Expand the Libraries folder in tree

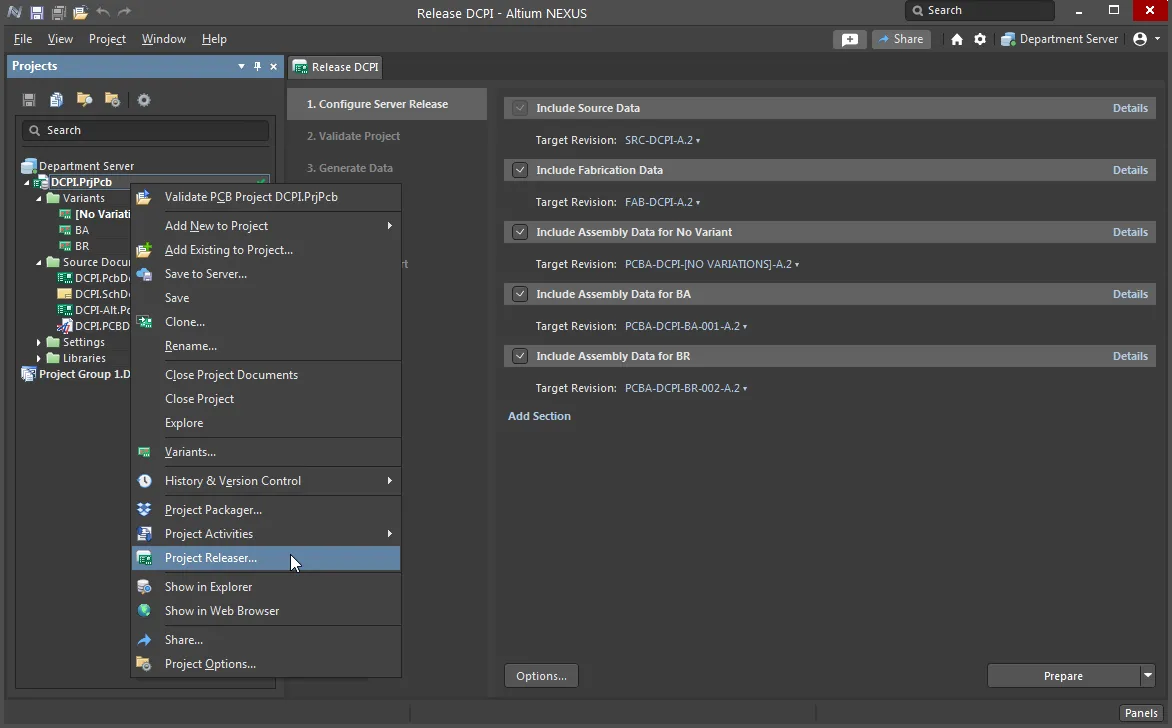click(39, 359)
